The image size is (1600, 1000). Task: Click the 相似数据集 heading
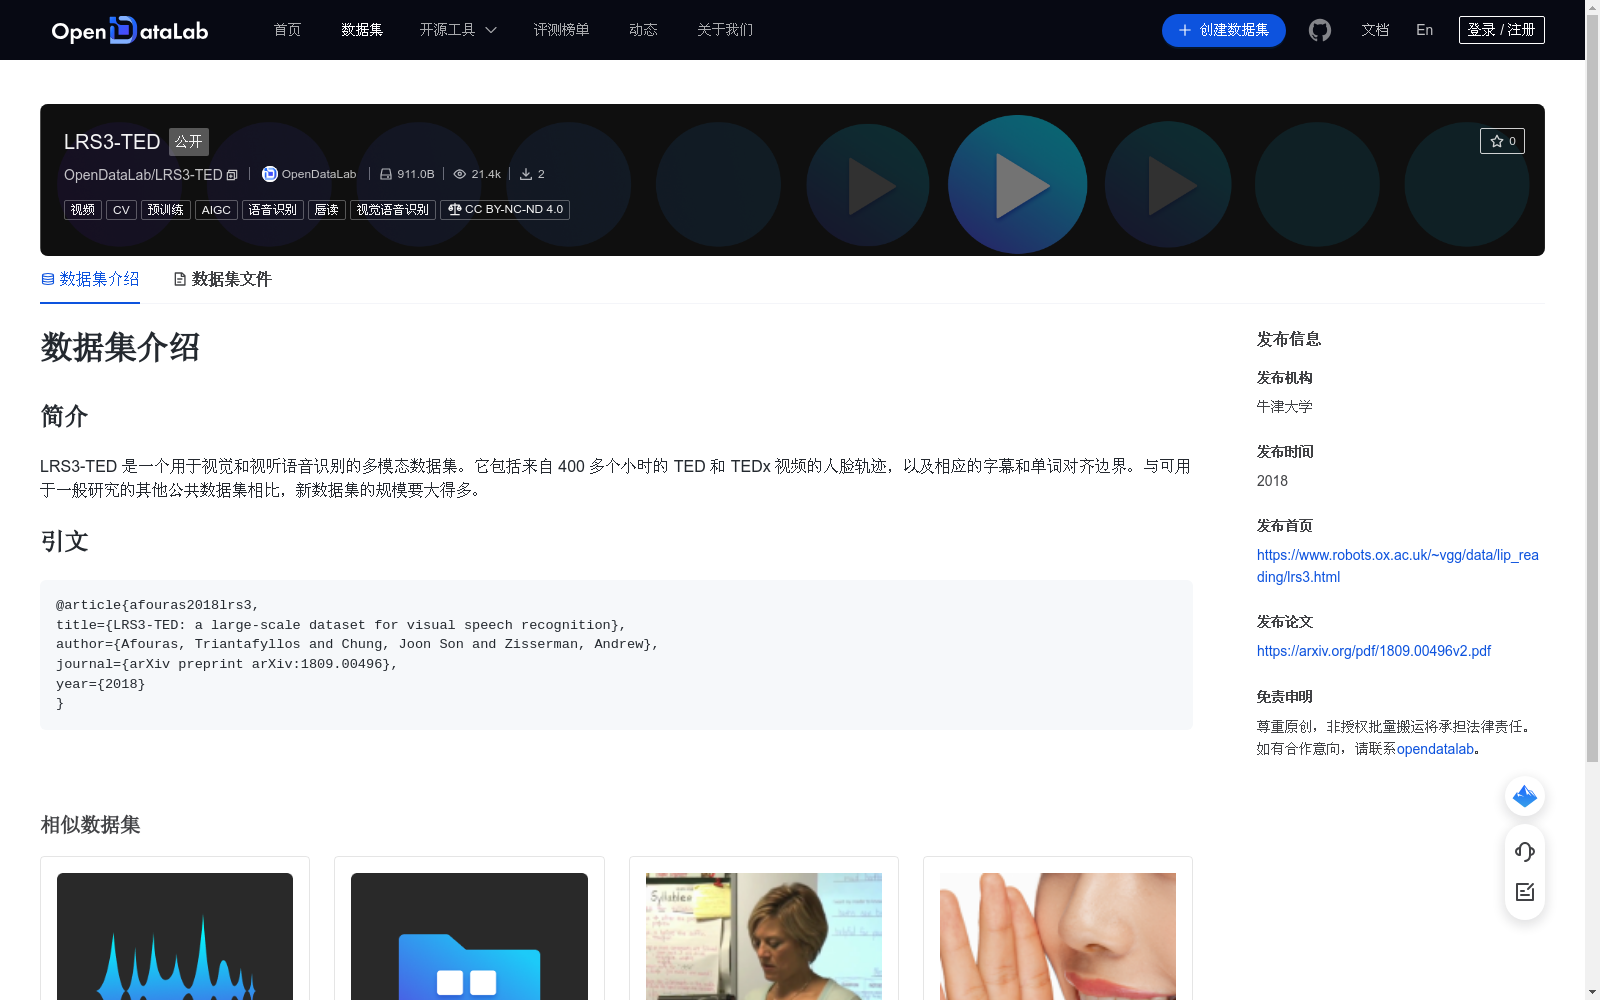tap(90, 825)
